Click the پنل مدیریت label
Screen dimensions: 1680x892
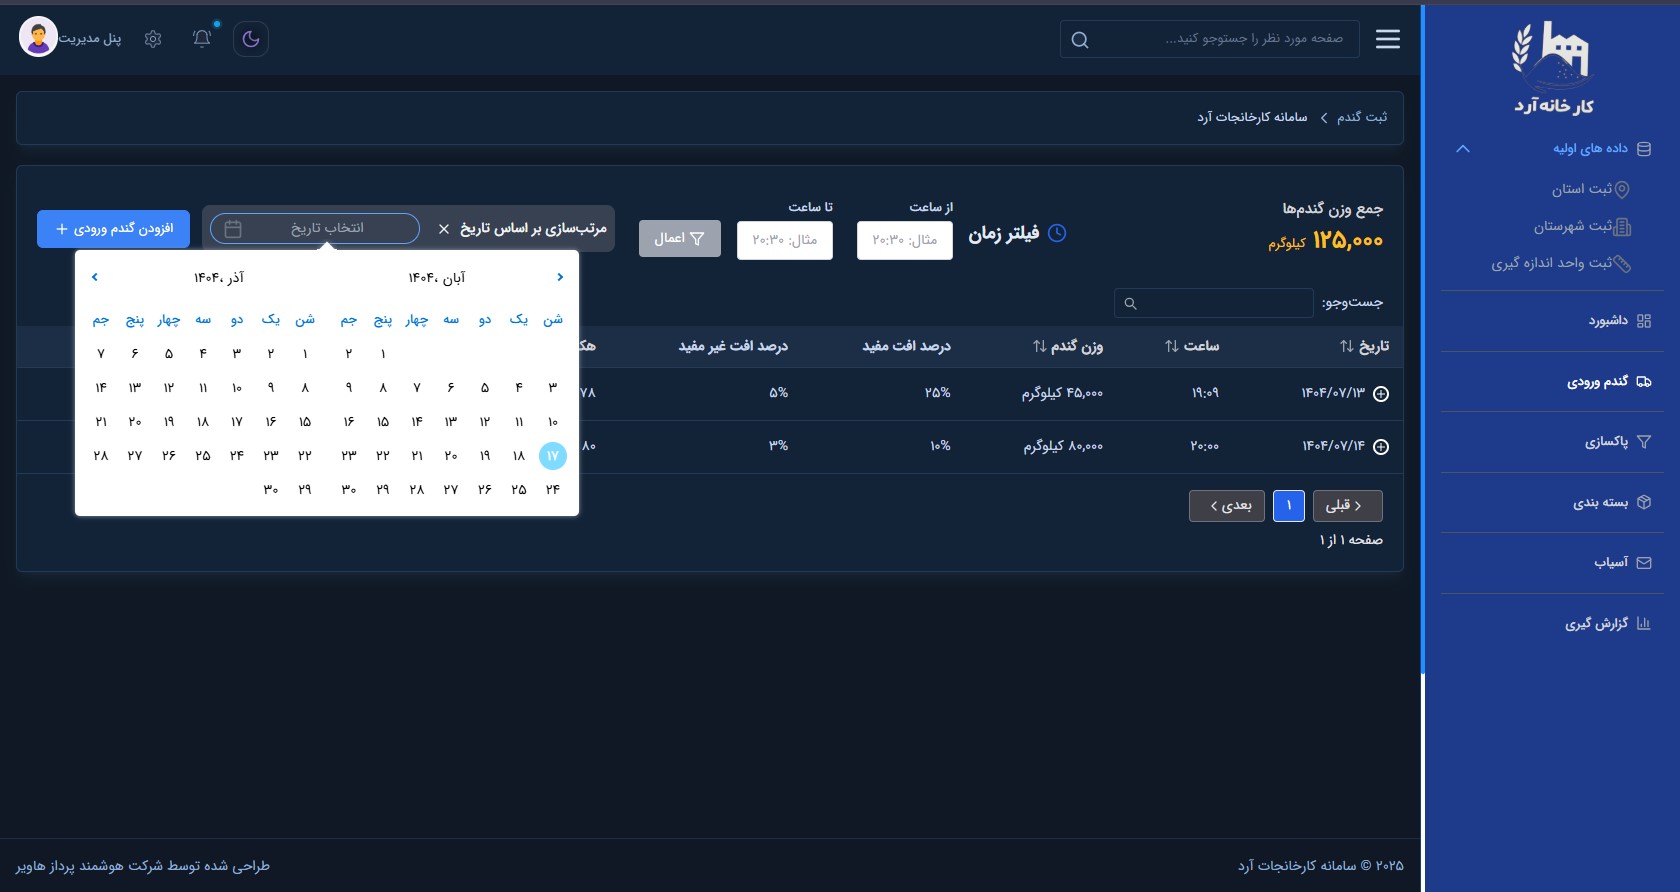pos(90,39)
